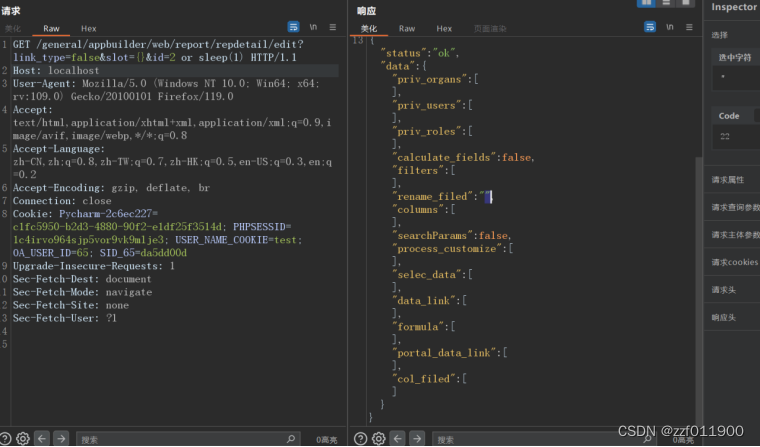Open request search help icon

pyautogui.click(x=5, y=438)
